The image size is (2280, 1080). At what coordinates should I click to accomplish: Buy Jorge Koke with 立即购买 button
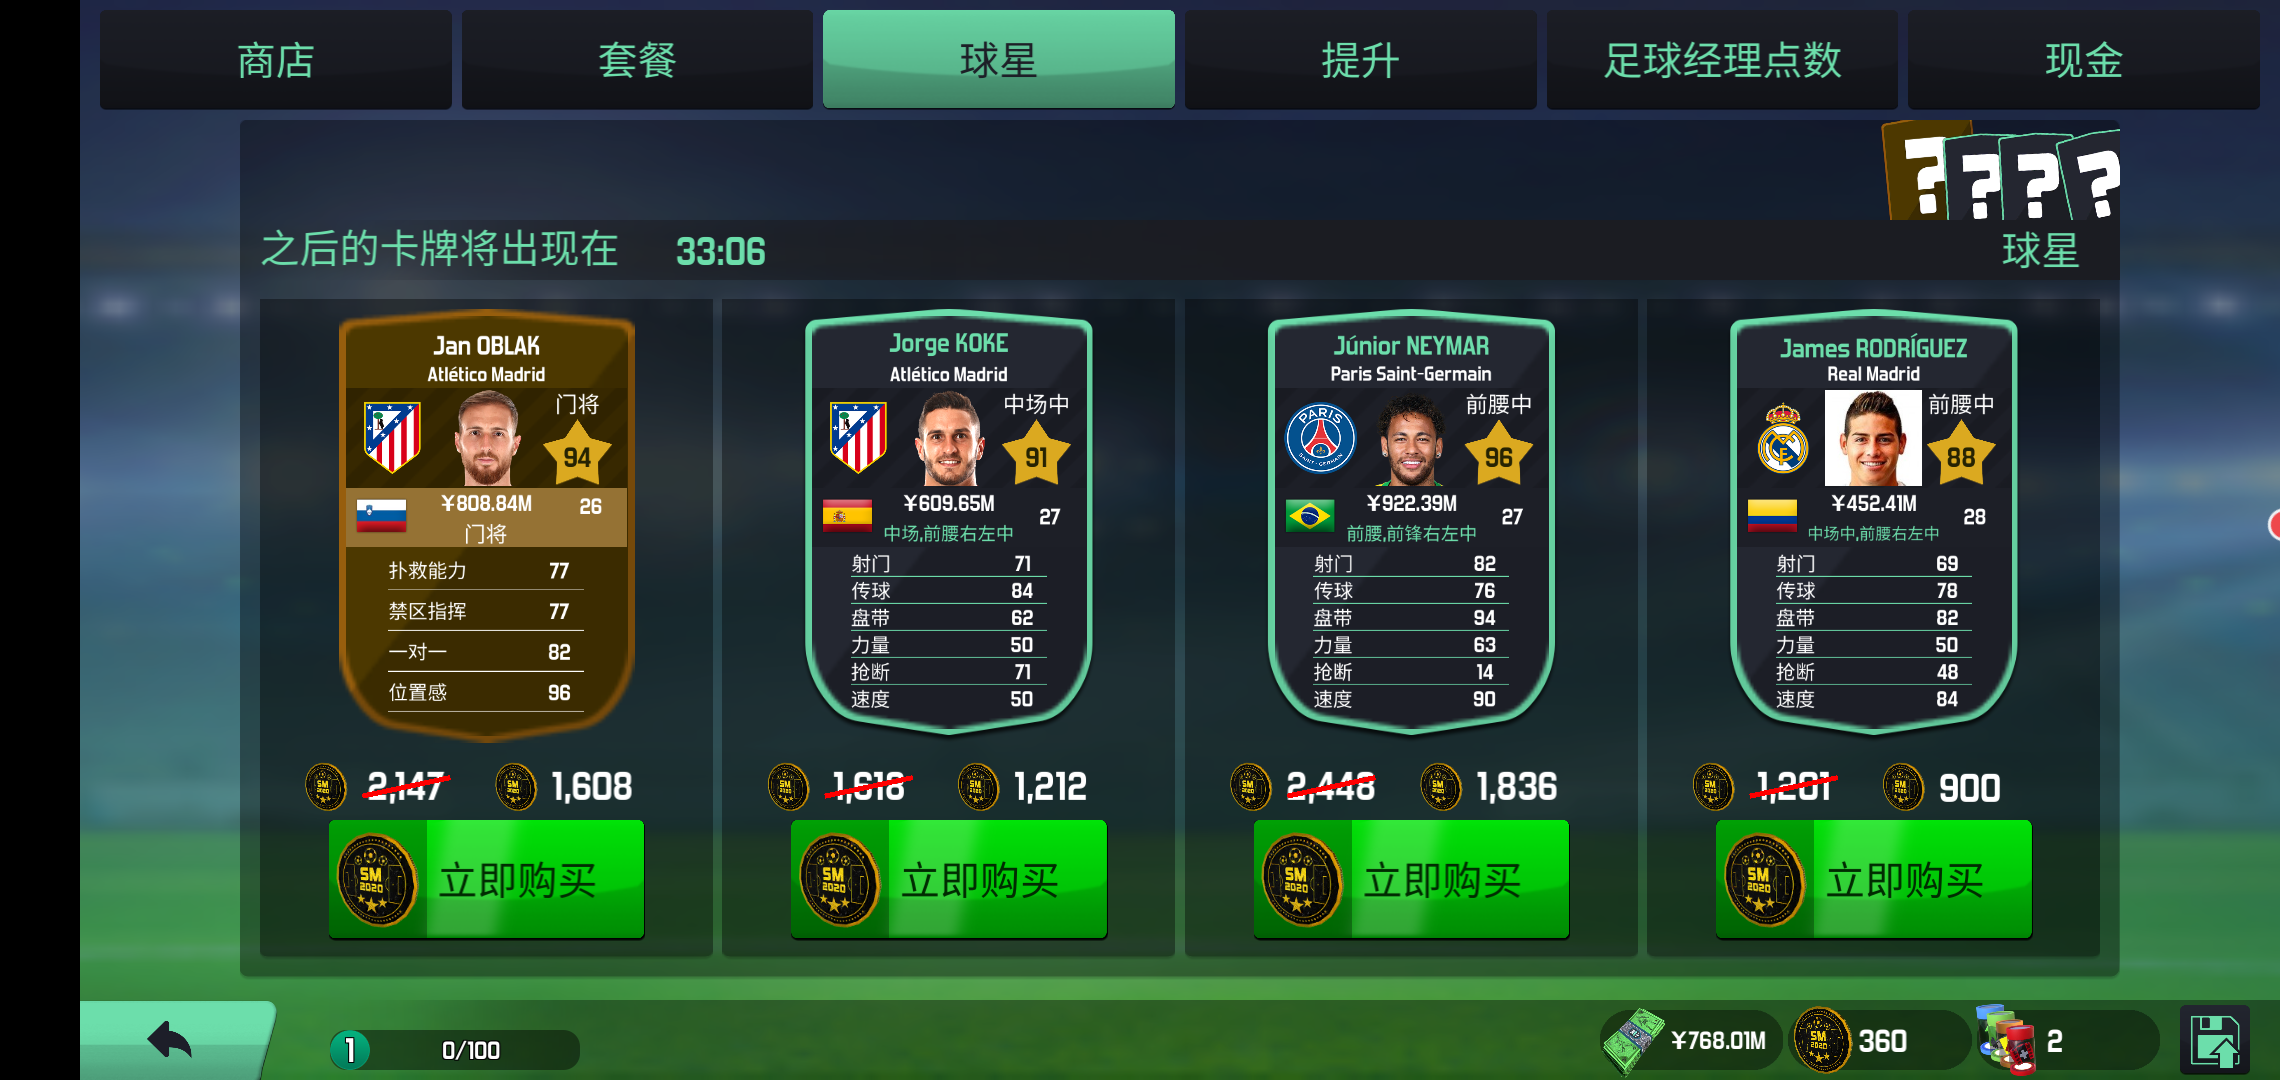click(x=948, y=879)
